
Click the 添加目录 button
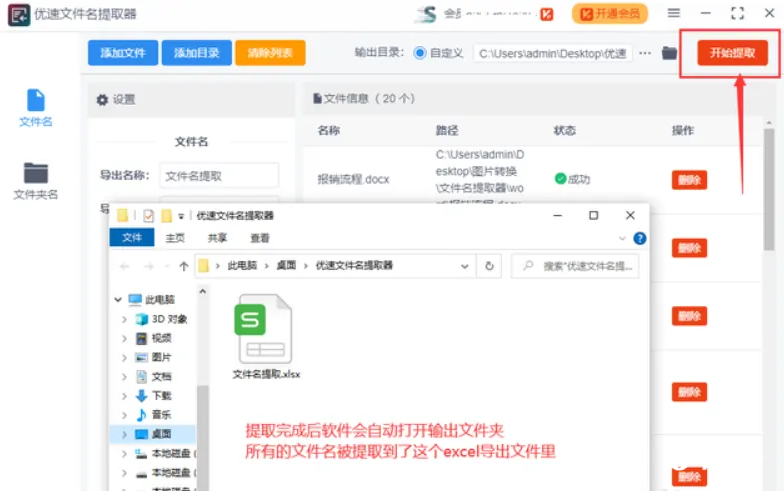point(196,53)
